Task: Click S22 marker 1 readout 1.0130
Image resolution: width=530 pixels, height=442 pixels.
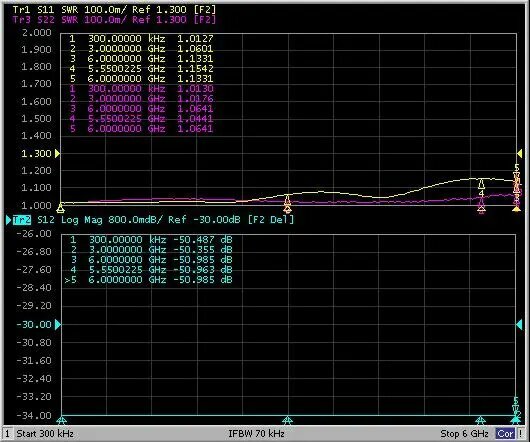Action: (195, 89)
